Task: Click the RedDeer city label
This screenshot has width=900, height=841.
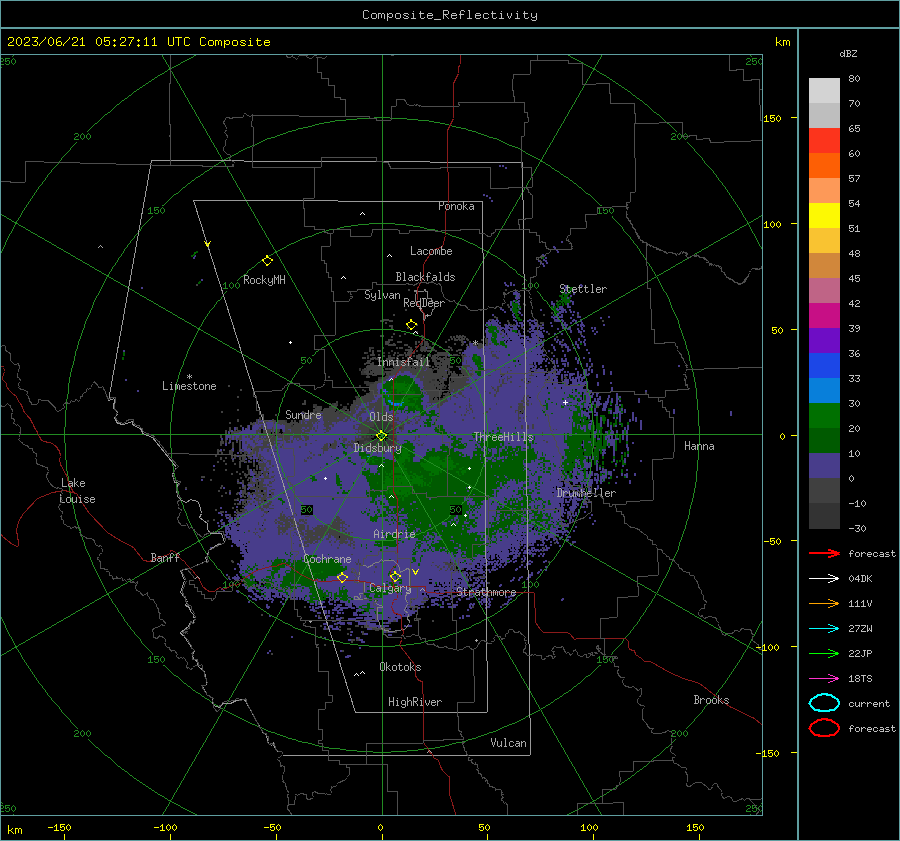Action: 424,303
